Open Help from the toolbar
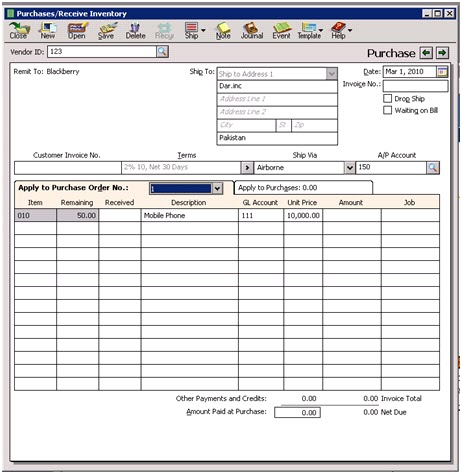Viewport: 462px width, 474px height. click(x=338, y=31)
